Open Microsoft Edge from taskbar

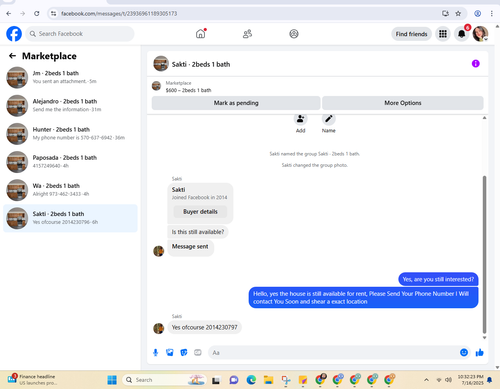point(251,380)
